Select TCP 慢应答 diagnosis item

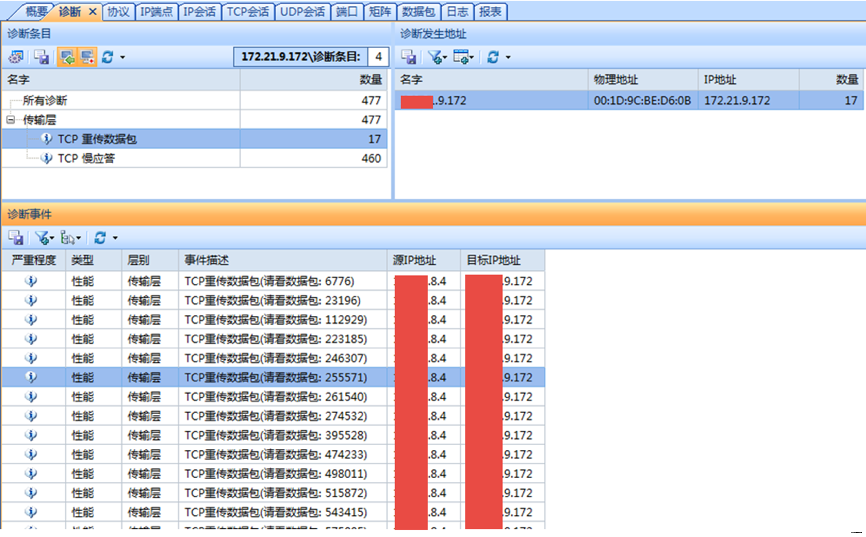194,158
